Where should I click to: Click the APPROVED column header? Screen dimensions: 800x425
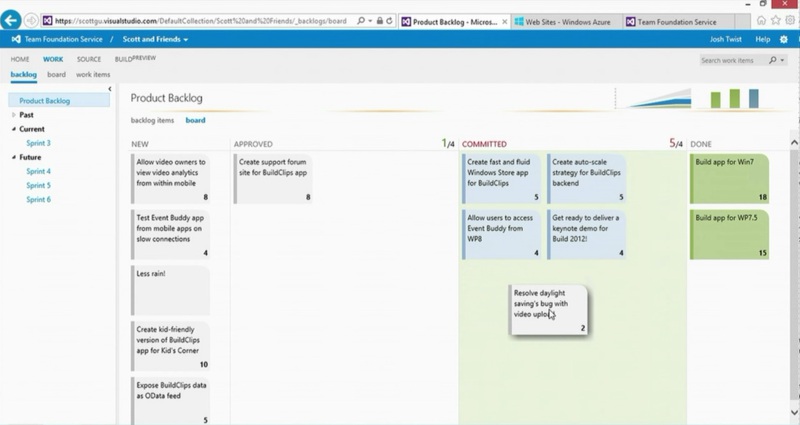[x=253, y=144]
